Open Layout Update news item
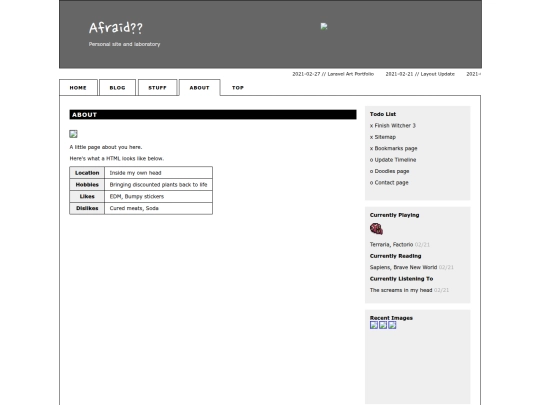The width and height of the screenshot is (540, 405). (420, 74)
